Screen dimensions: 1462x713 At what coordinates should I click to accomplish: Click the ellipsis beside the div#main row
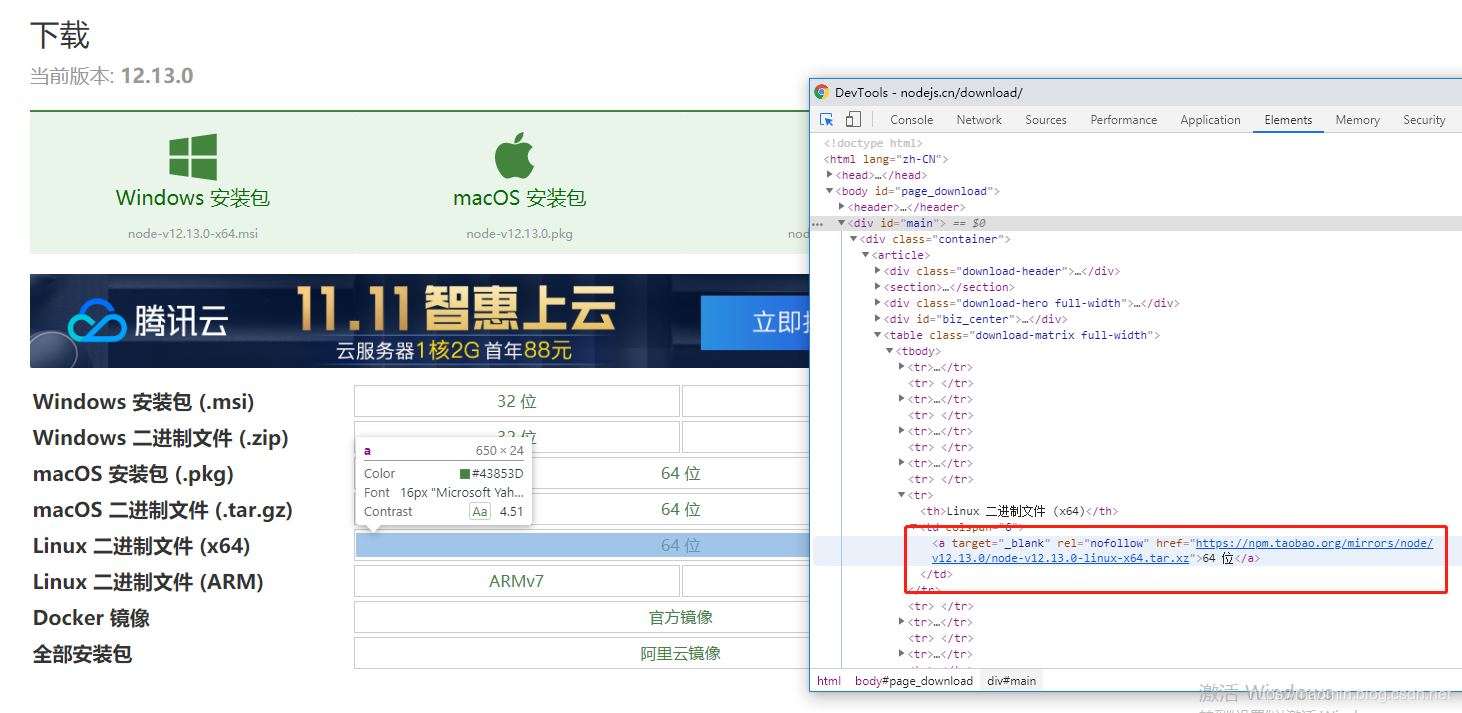(818, 224)
